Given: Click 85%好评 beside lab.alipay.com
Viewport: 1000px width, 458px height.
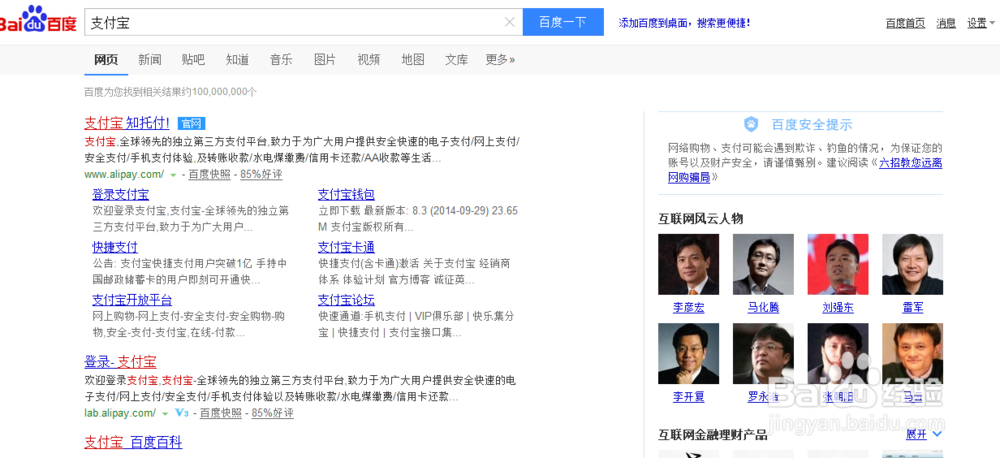Looking at the screenshot, I should coord(273,413).
